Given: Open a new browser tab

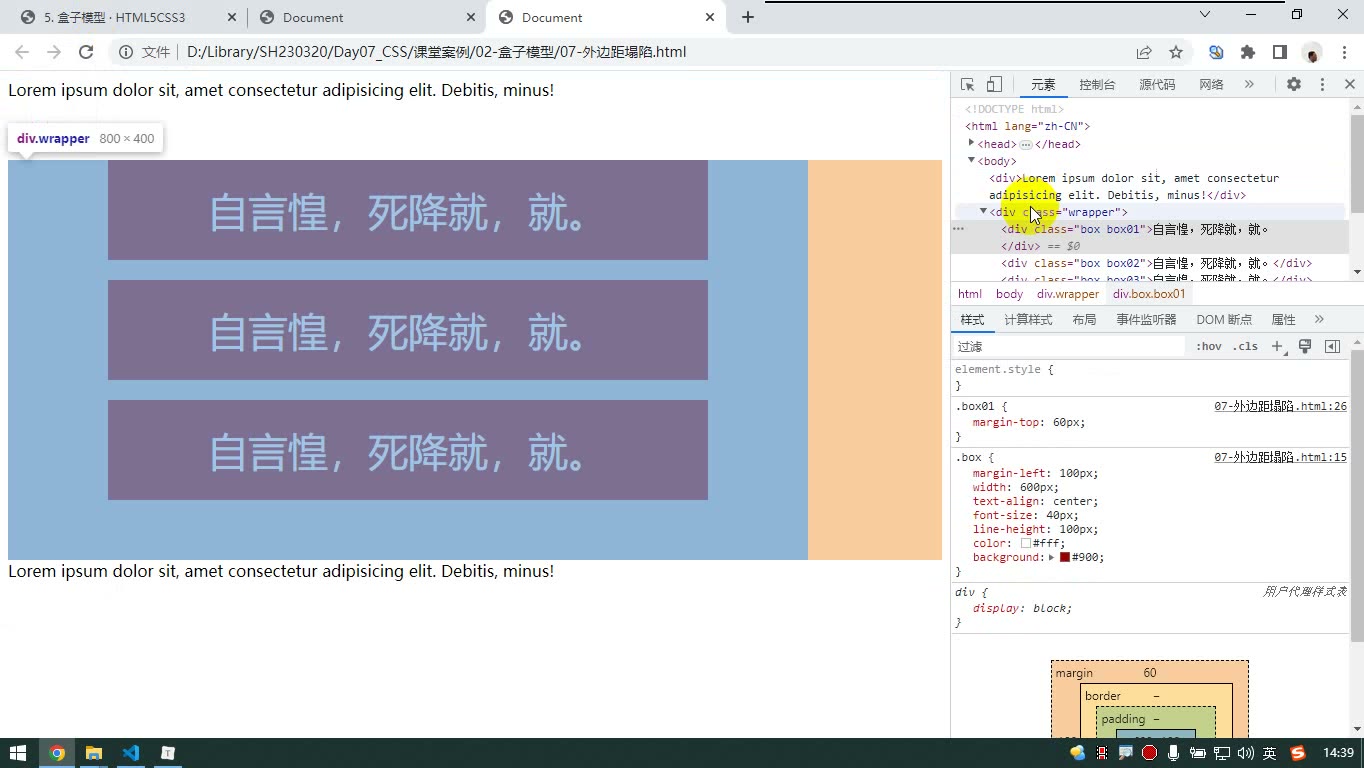Looking at the screenshot, I should click(x=748, y=17).
